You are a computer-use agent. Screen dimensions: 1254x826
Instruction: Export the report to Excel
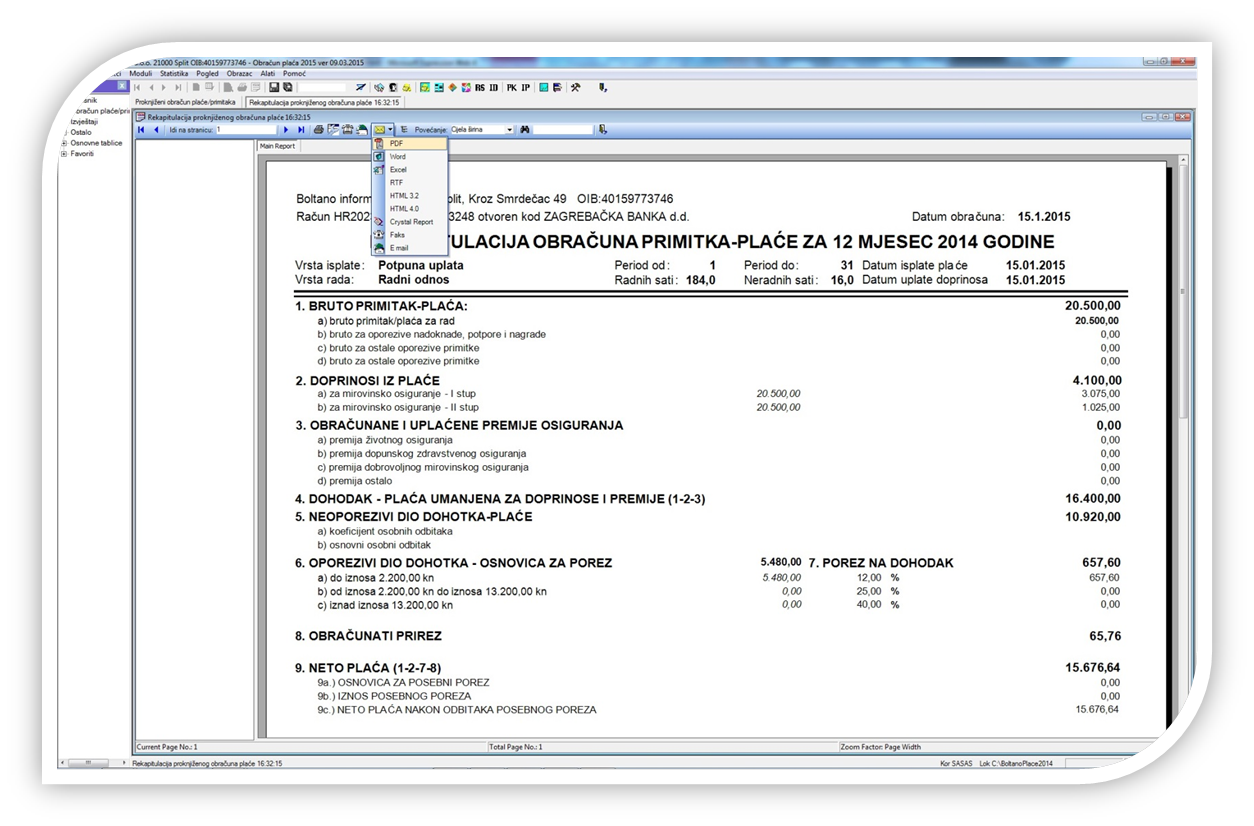(x=400, y=169)
